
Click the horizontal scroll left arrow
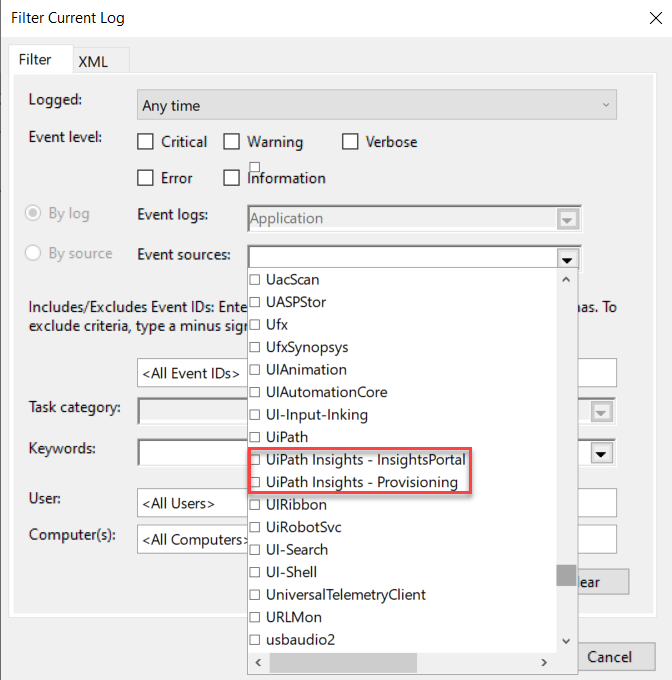pyautogui.click(x=259, y=662)
